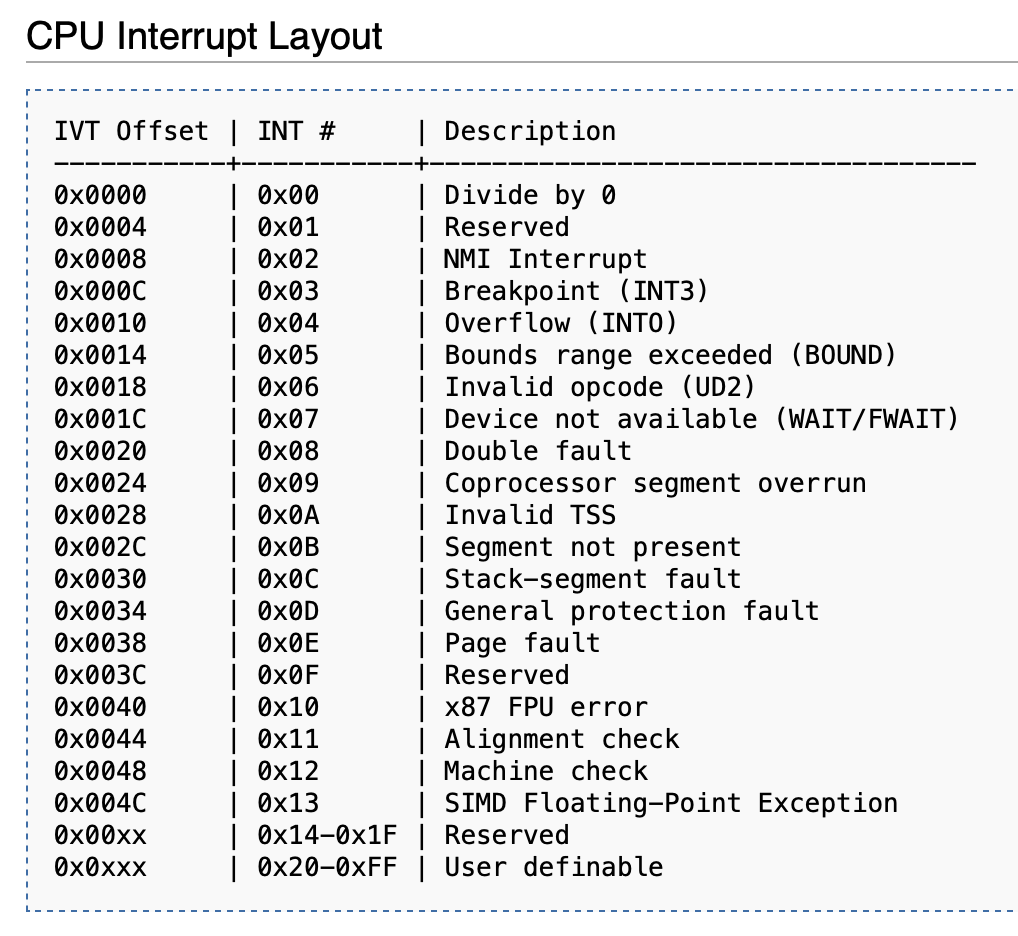Click the Divide by 0 description
Screen dimensions: 1018x936
click(530, 195)
